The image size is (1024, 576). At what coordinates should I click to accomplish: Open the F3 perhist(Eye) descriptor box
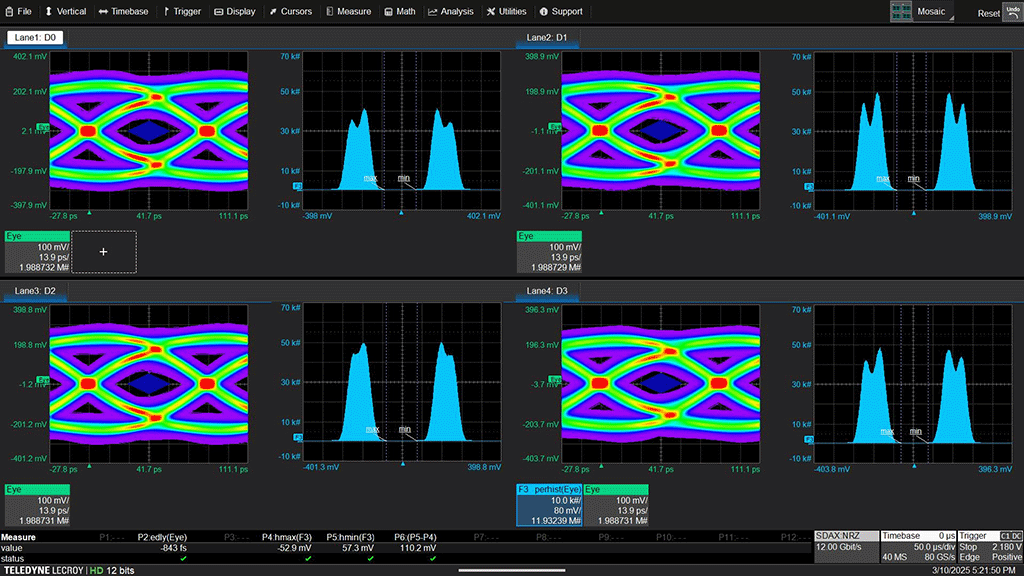[x=548, y=505]
